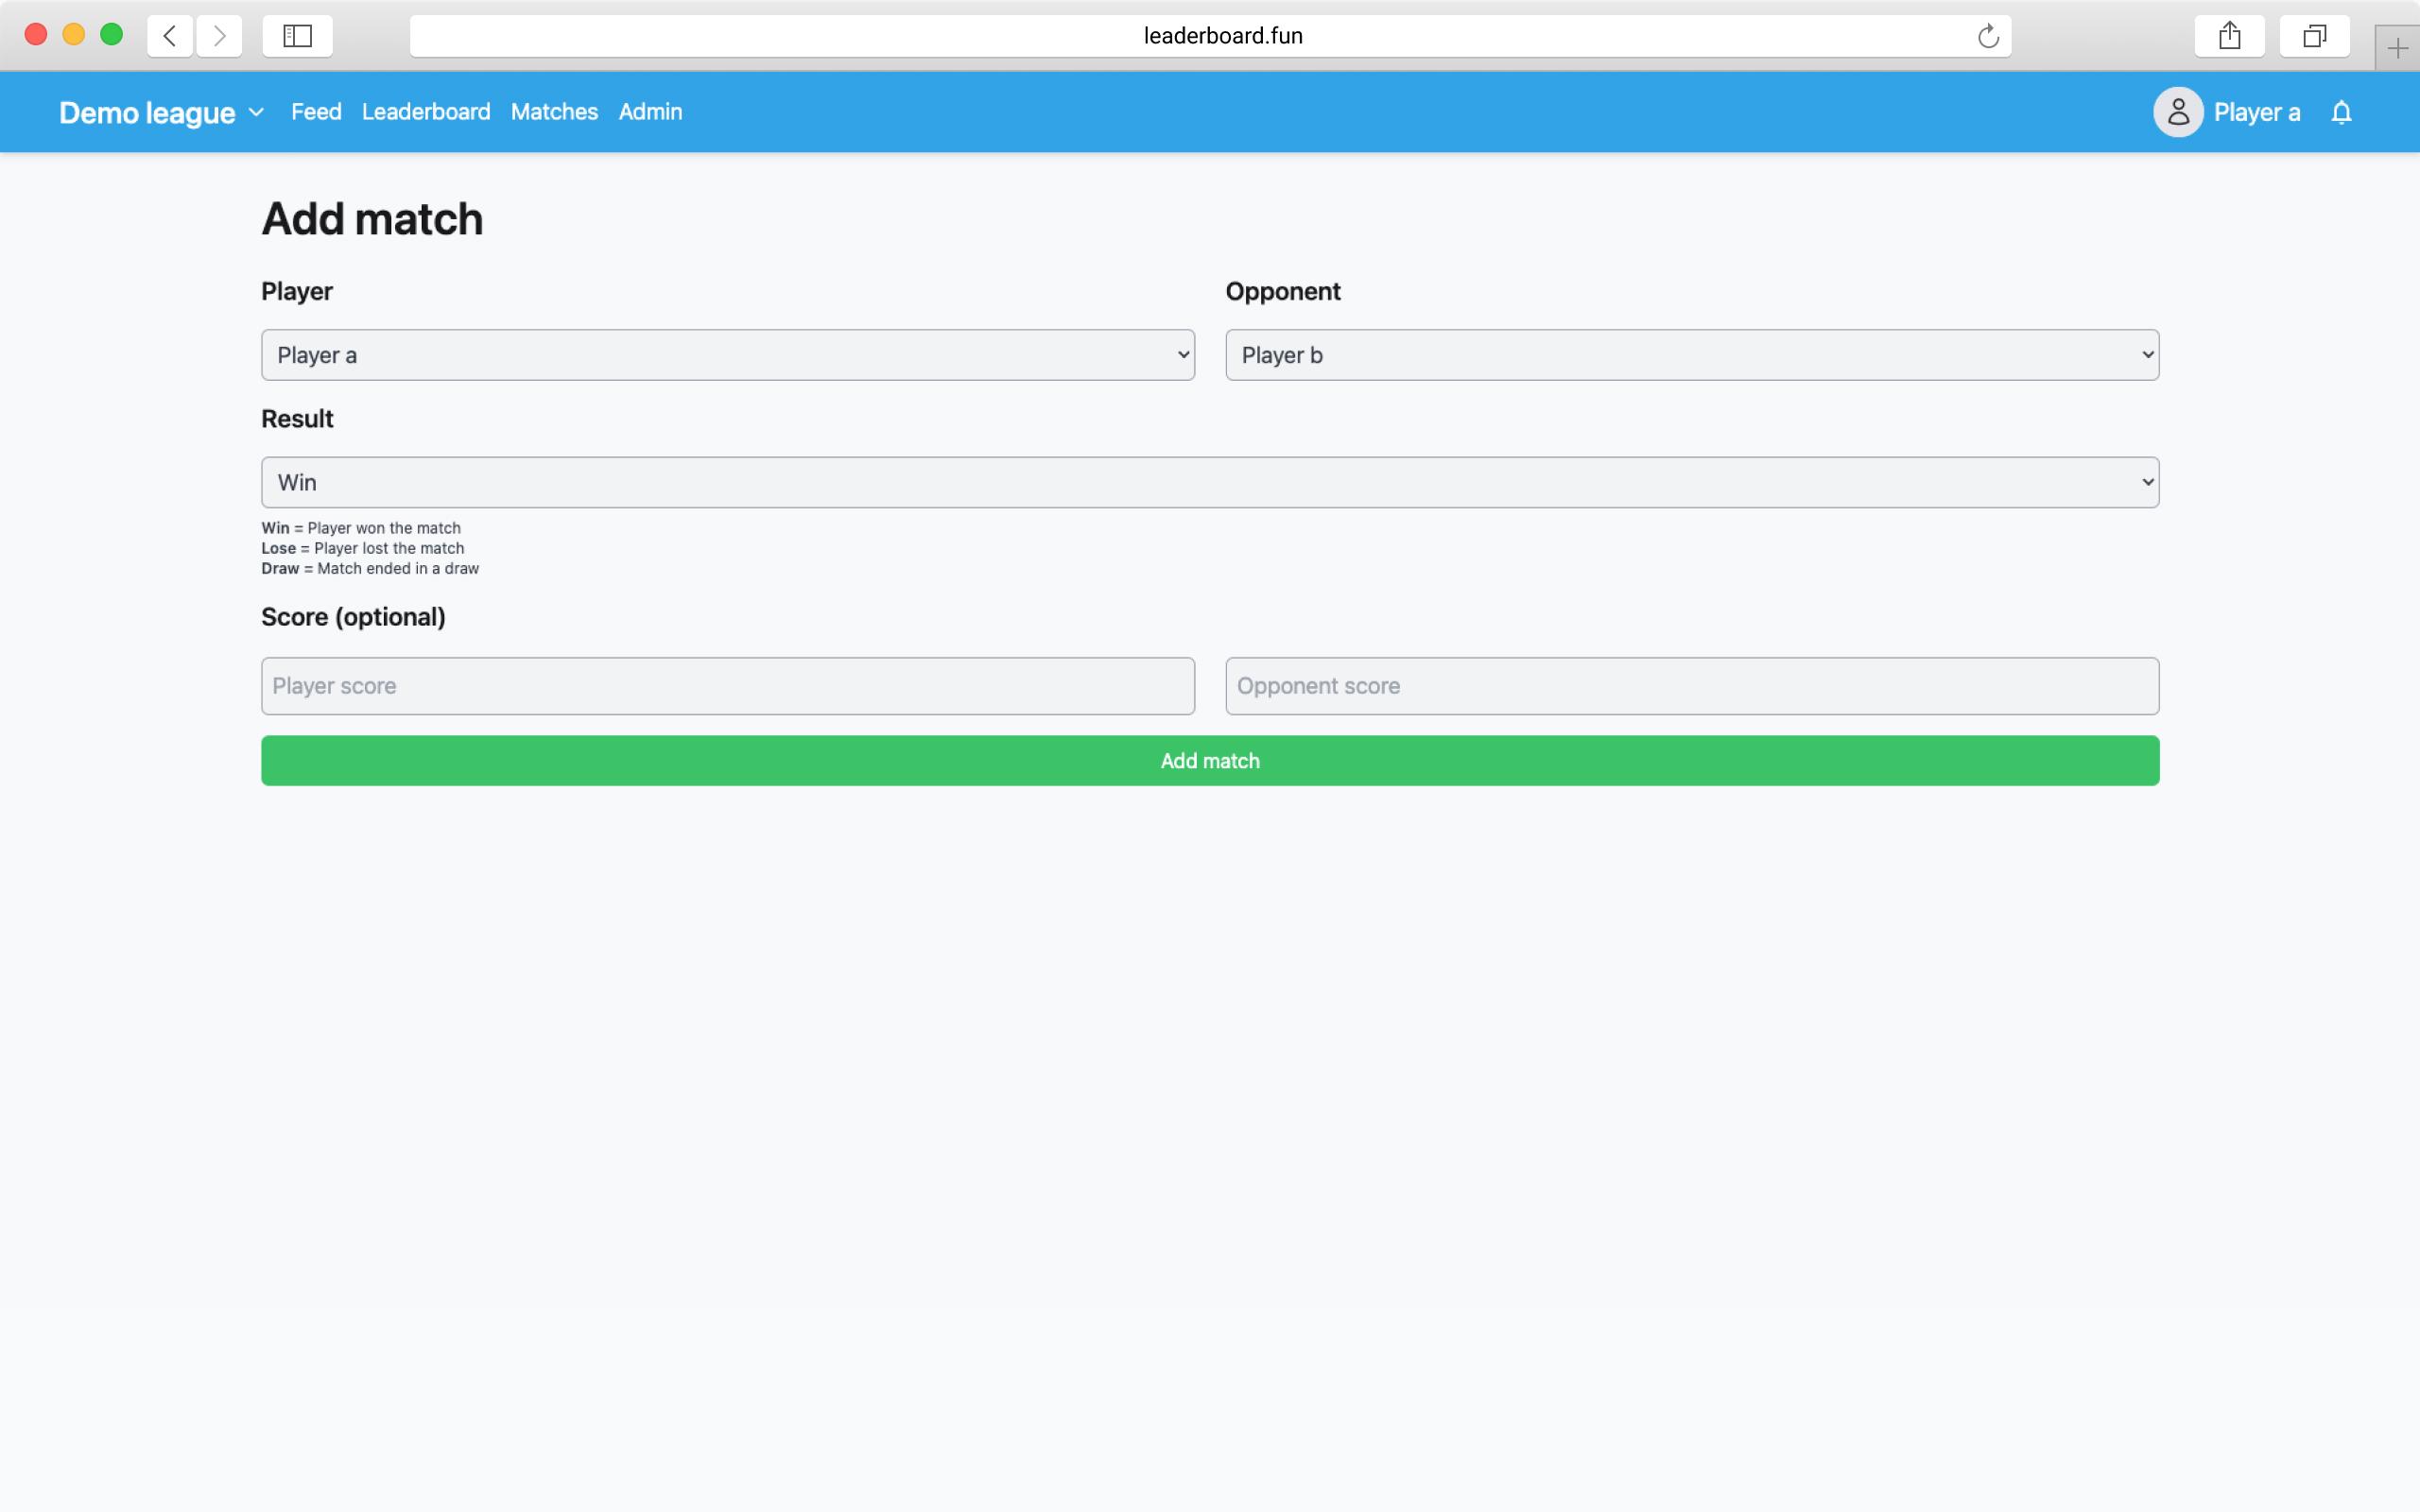Expand the Player dropdown selector
This screenshot has height=1512, width=2420.
click(x=728, y=353)
